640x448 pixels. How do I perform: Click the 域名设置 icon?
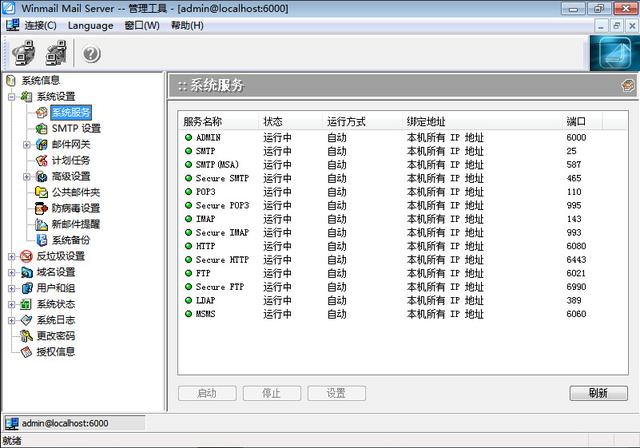(27, 272)
